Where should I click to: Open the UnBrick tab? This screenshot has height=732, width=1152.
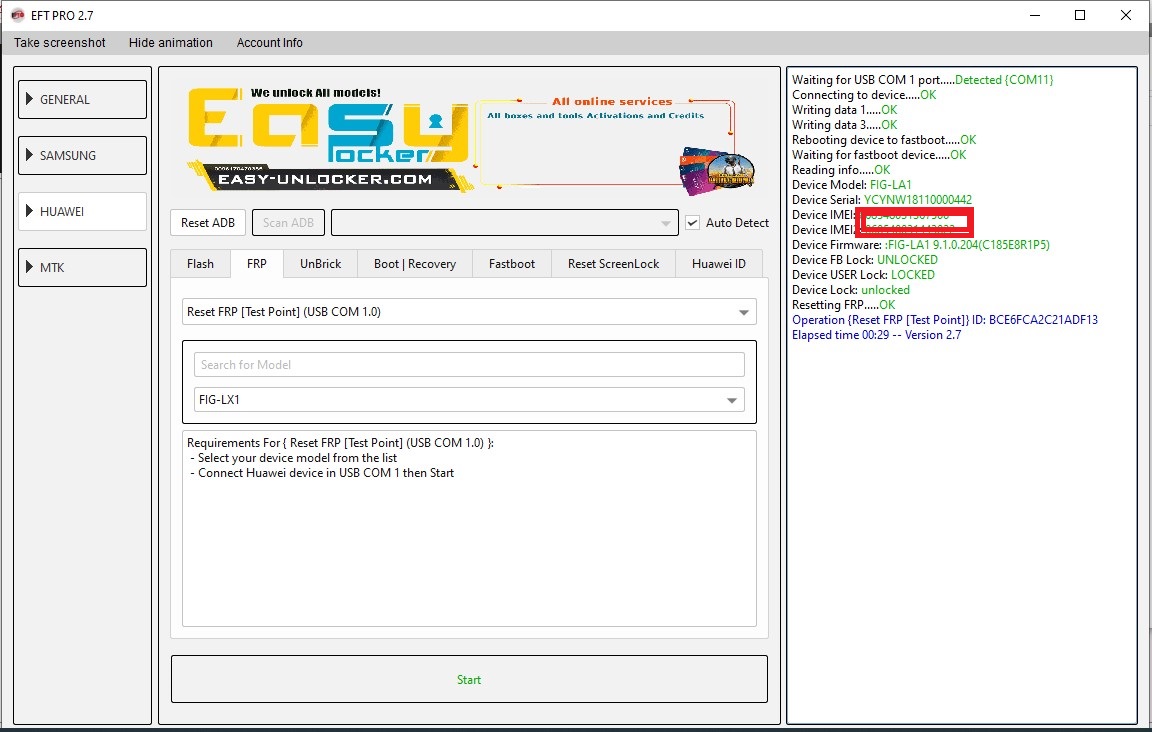coord(320,264)
